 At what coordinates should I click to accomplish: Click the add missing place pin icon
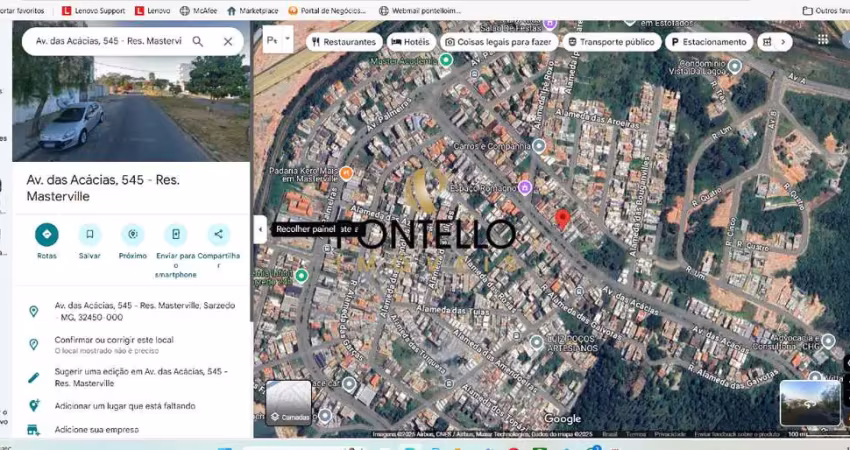point(34,406)
